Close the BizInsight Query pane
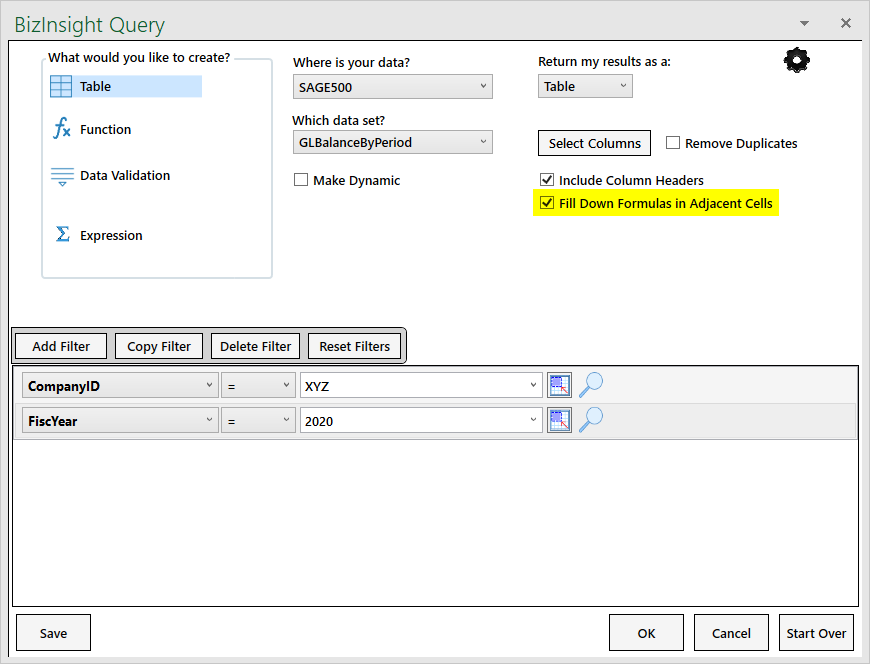 (x=846, y=23)
